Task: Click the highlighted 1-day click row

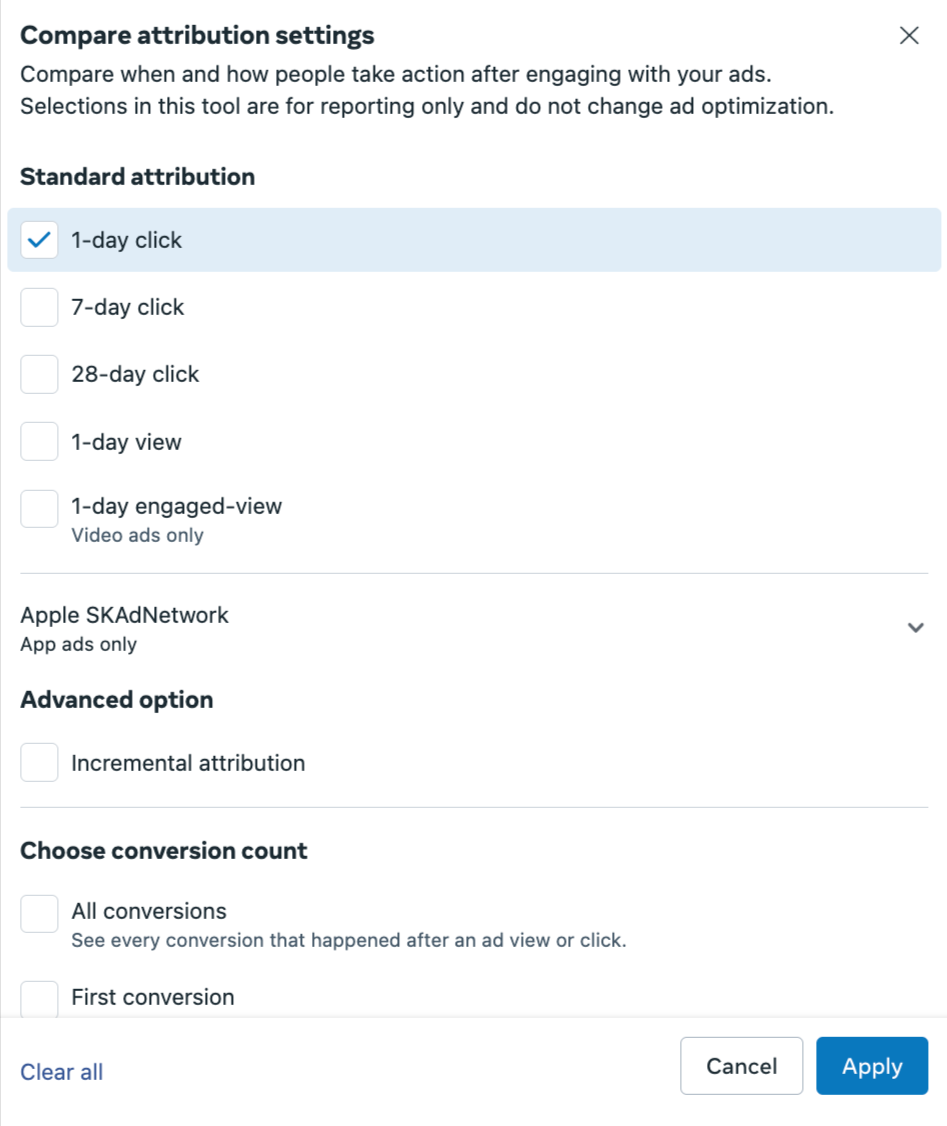Action: [x=474, y=240]
